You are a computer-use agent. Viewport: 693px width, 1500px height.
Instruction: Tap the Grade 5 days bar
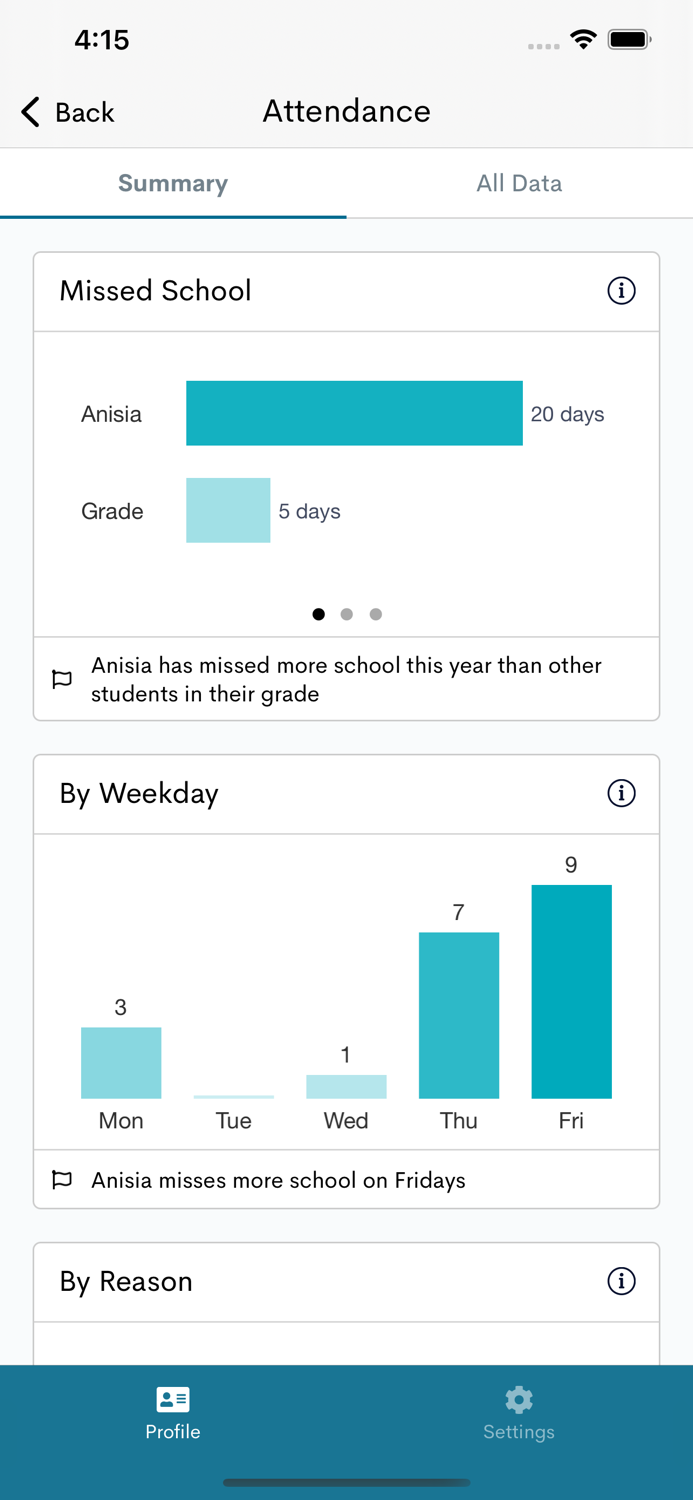(x=228, y=511)
